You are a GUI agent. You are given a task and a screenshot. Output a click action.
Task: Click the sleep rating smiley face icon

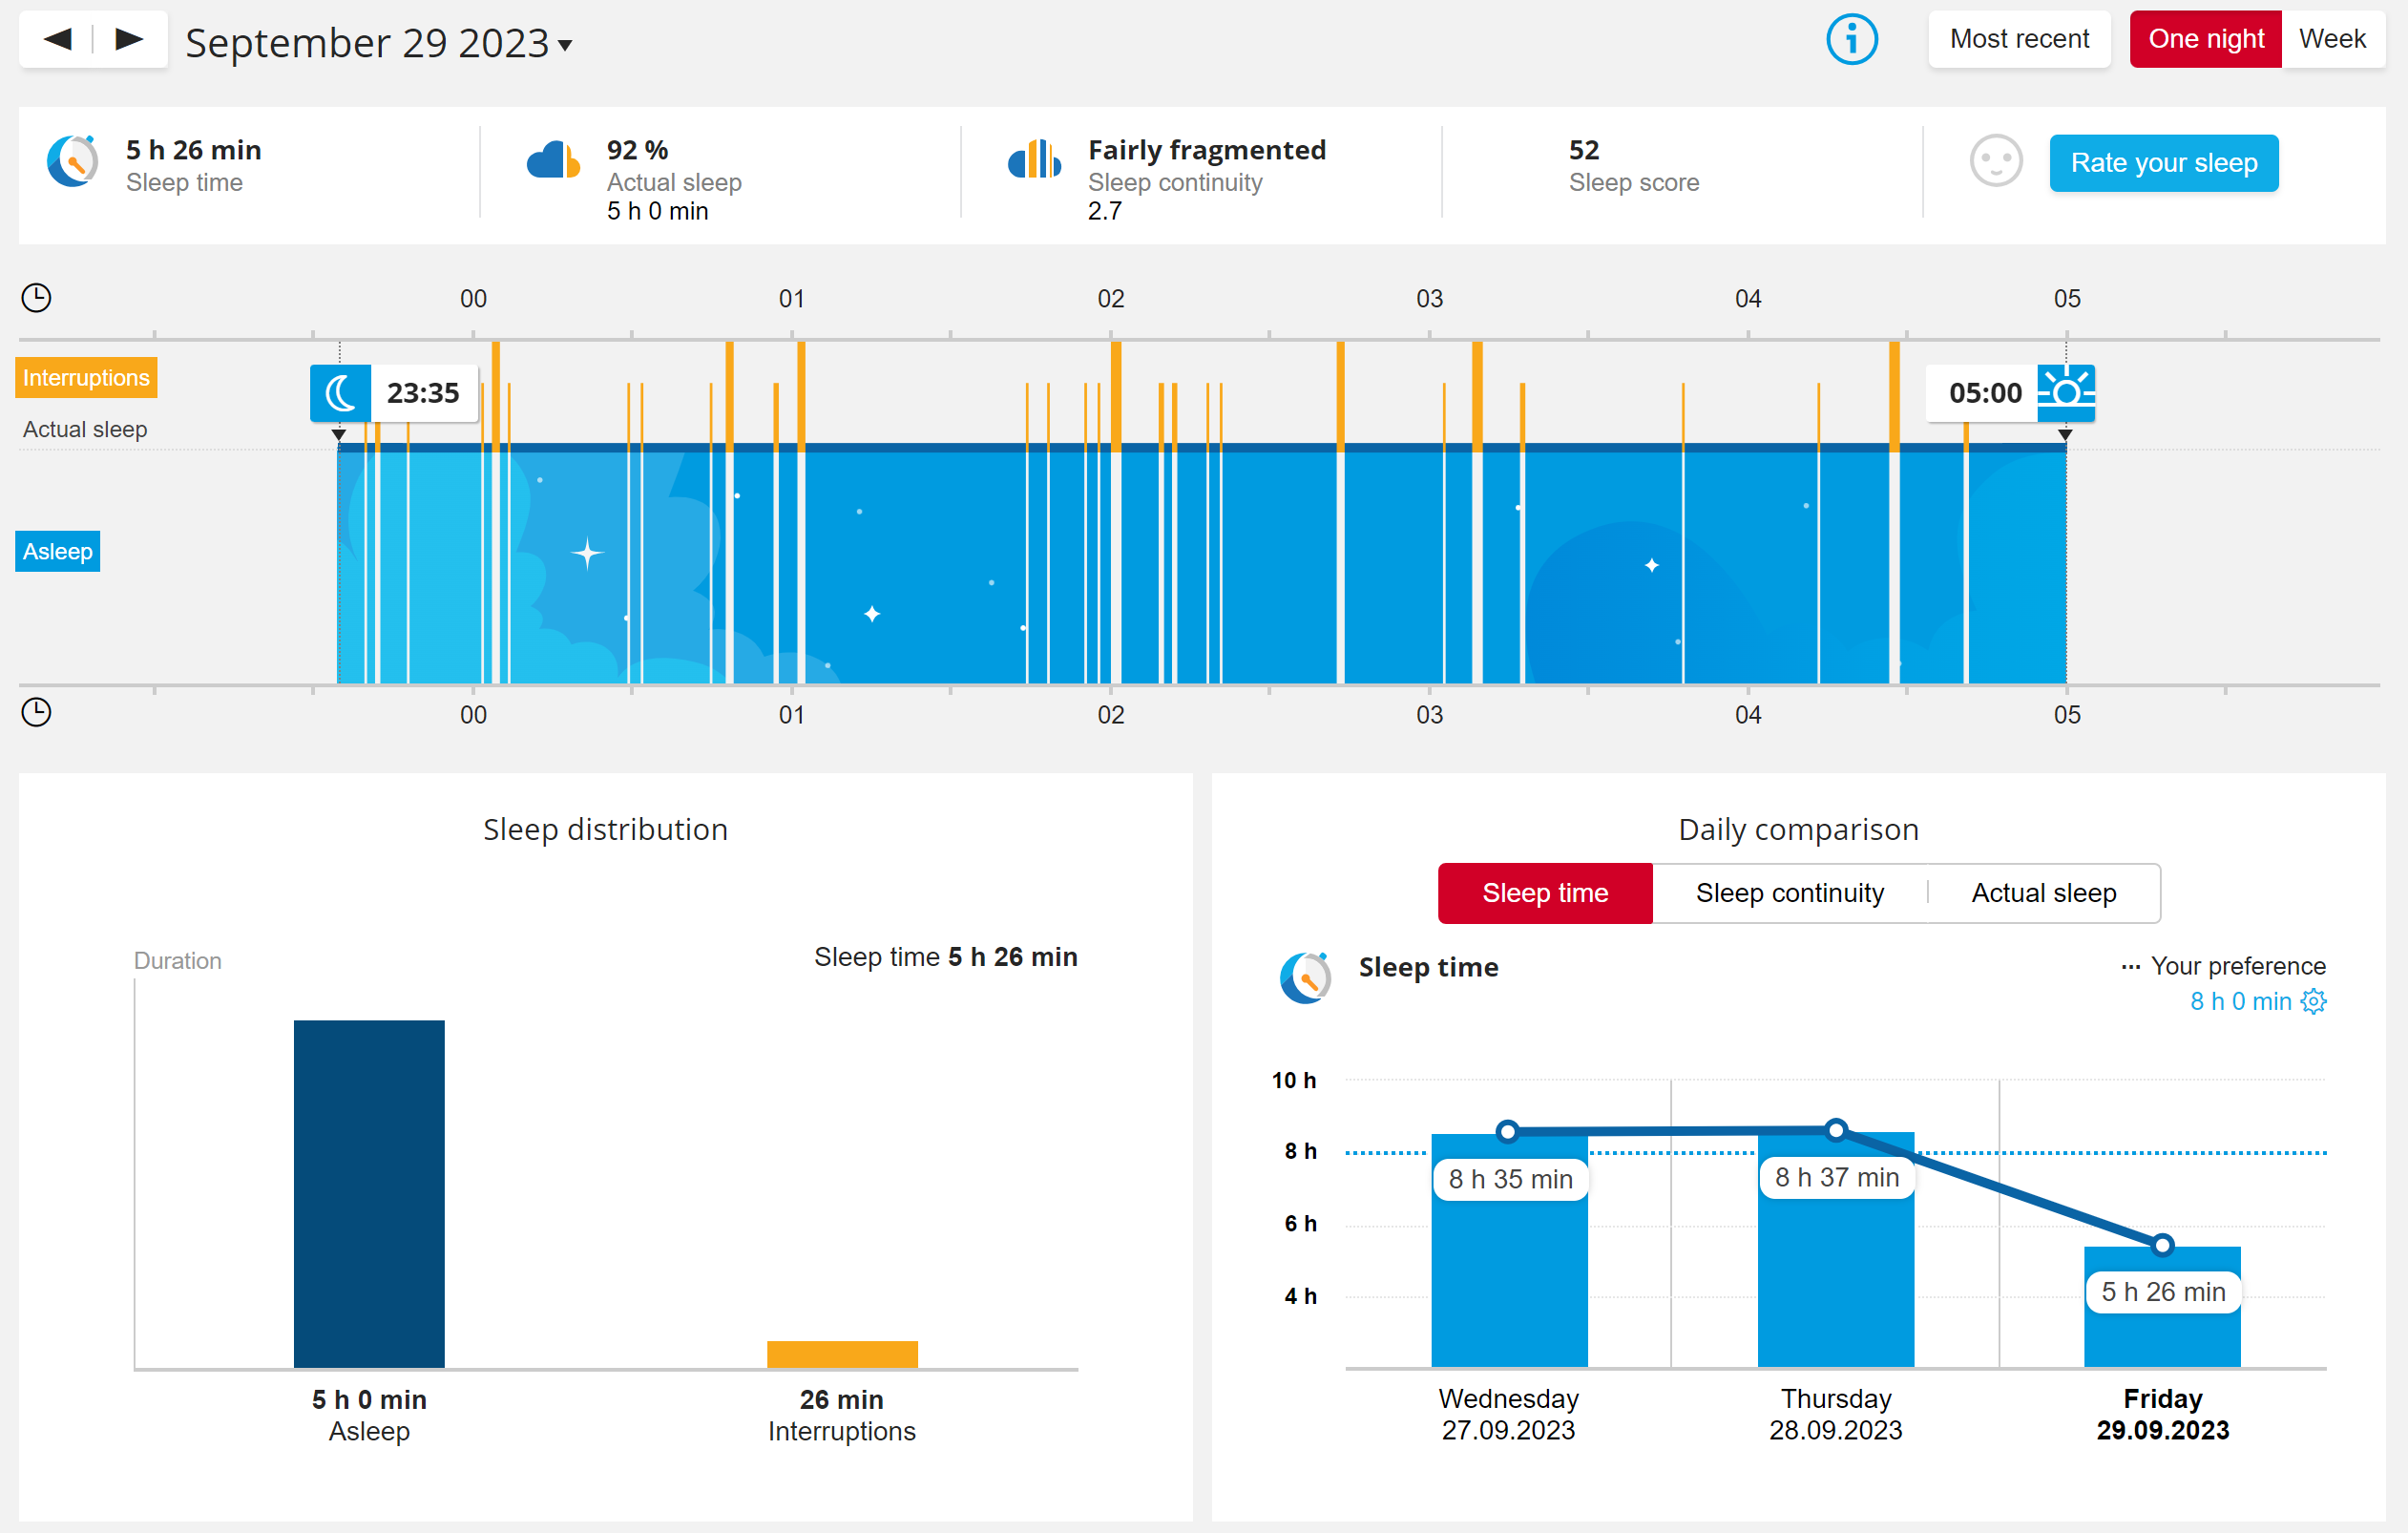coord(1996,162)
